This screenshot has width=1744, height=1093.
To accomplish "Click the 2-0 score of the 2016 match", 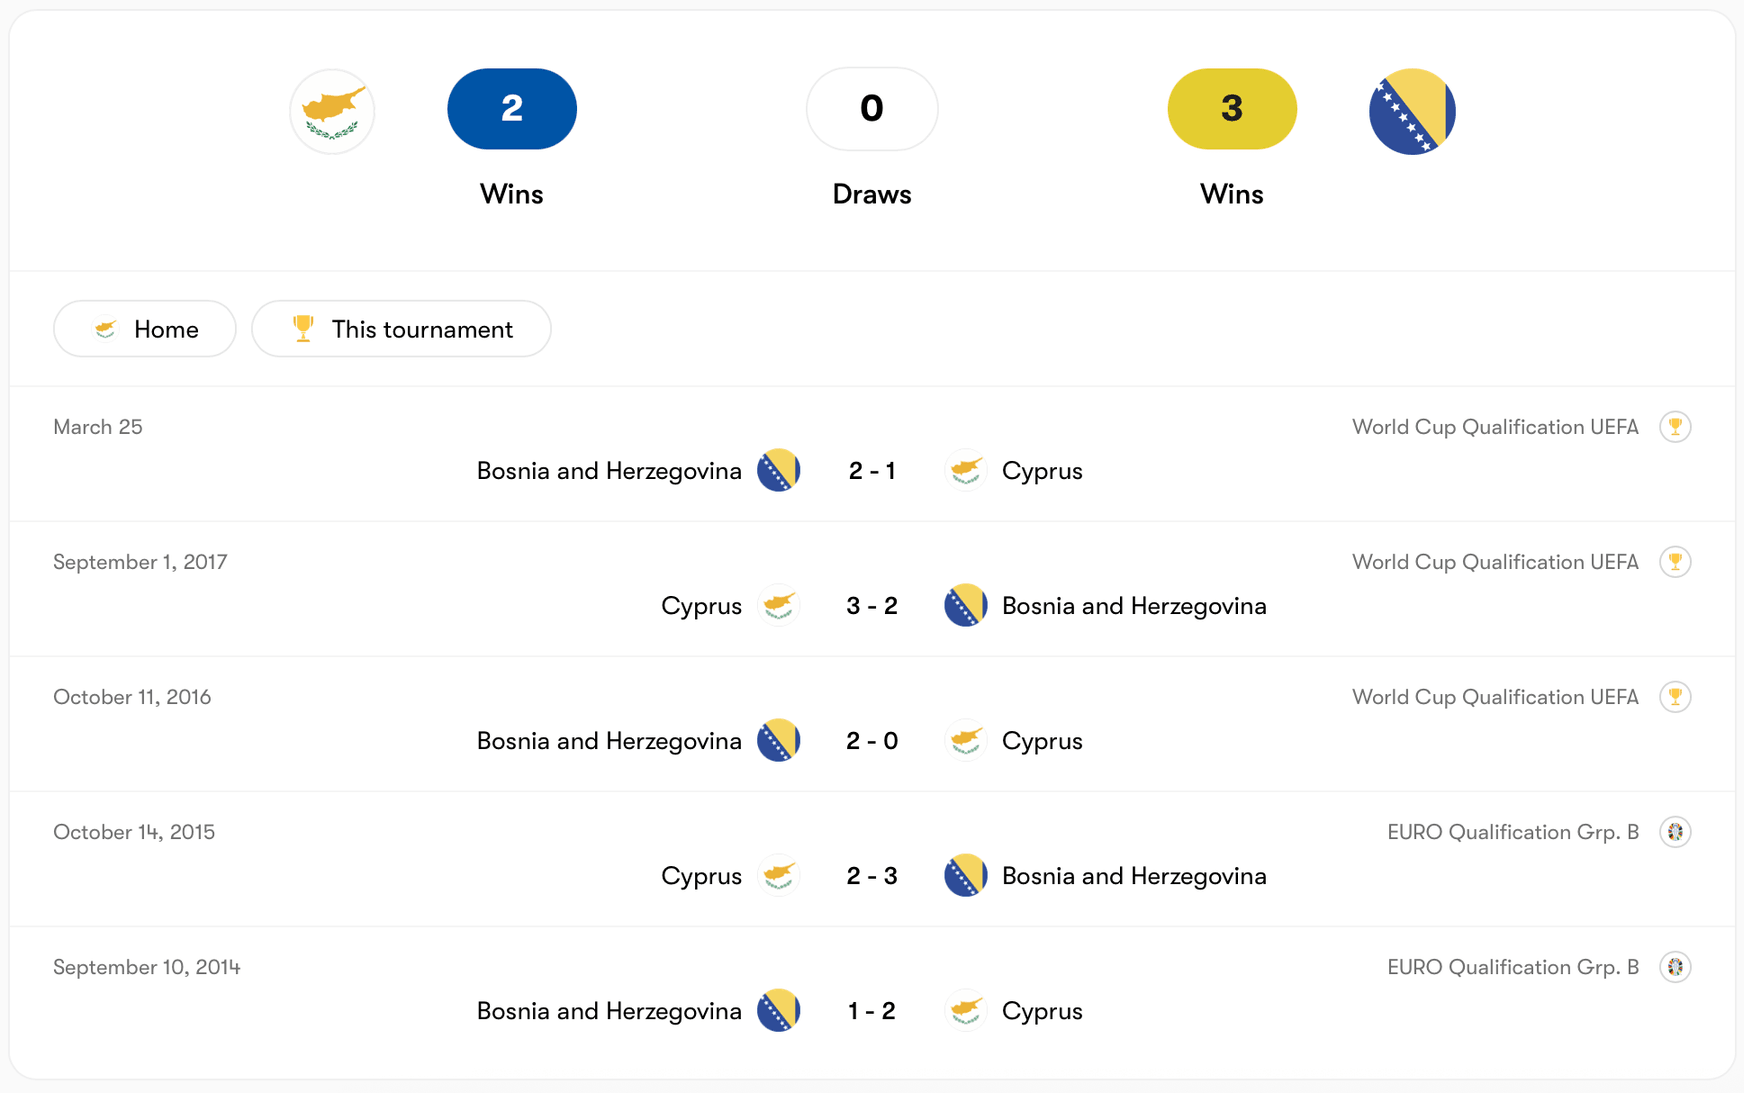I will 871,740.
